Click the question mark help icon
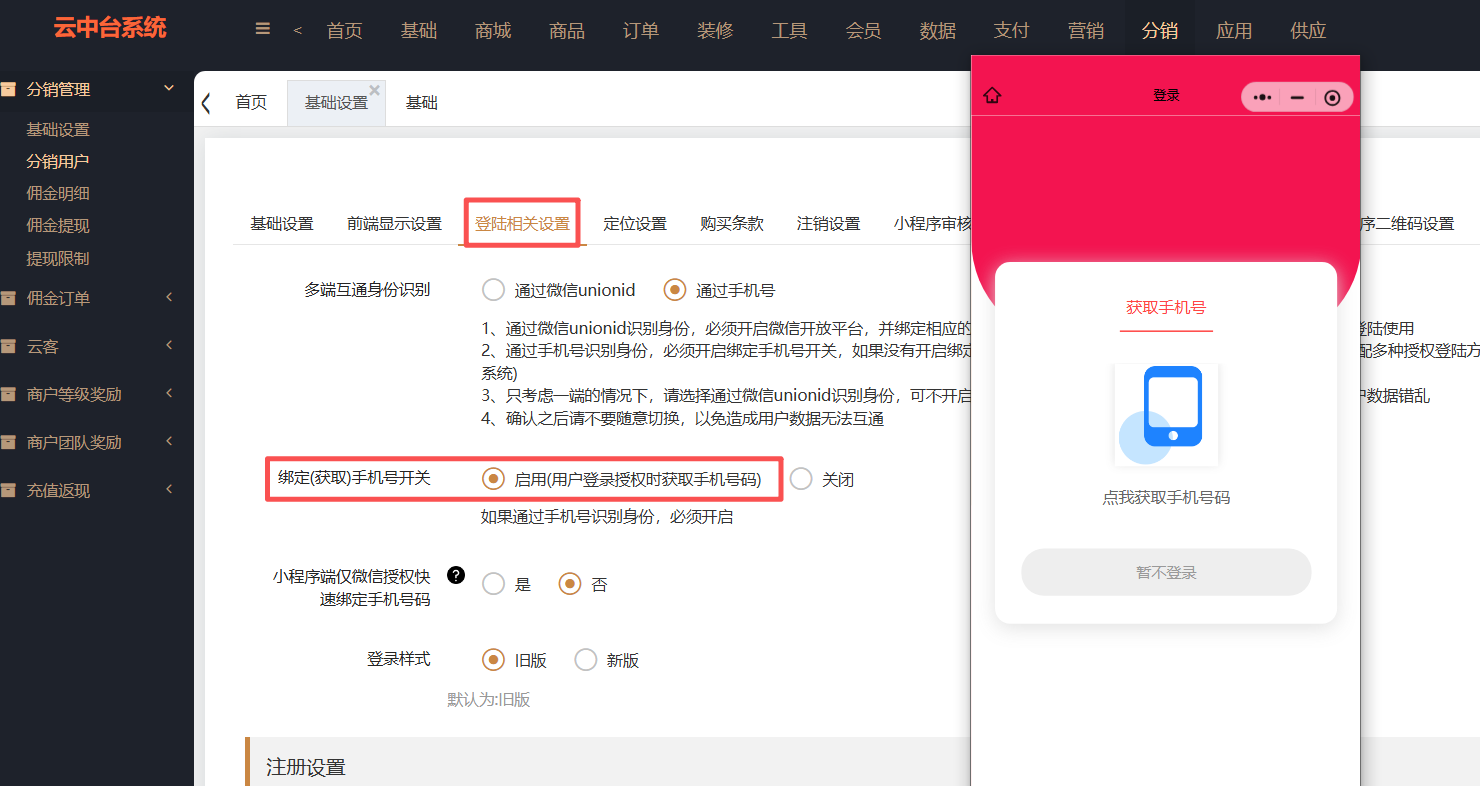Image resolution: width=1480 pixels, height=786 pixels. pos(456,575)
